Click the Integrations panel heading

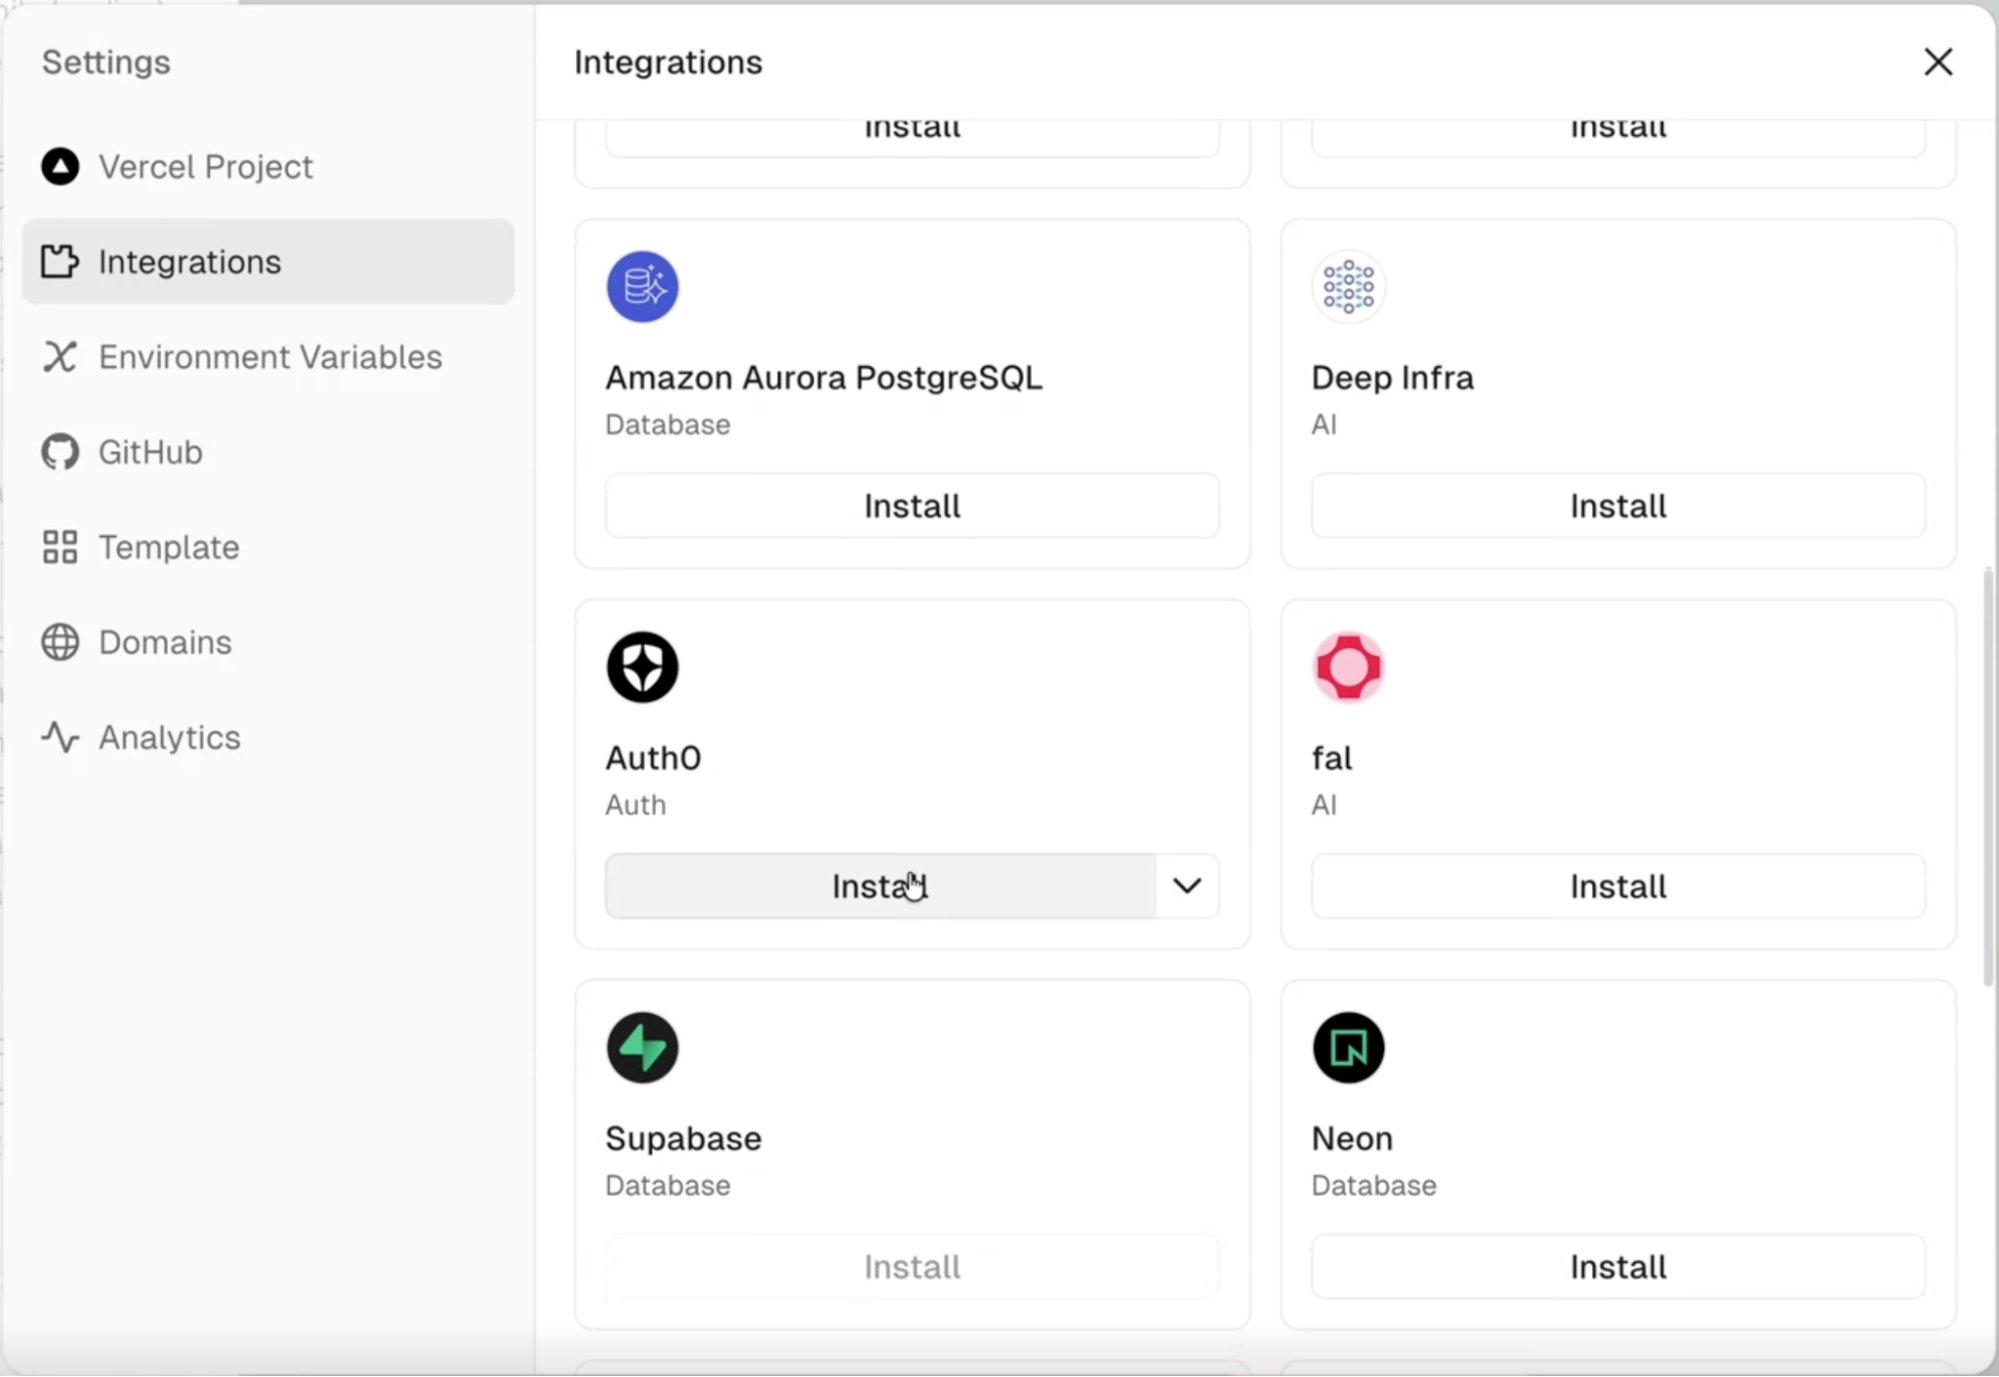(668, 62)
